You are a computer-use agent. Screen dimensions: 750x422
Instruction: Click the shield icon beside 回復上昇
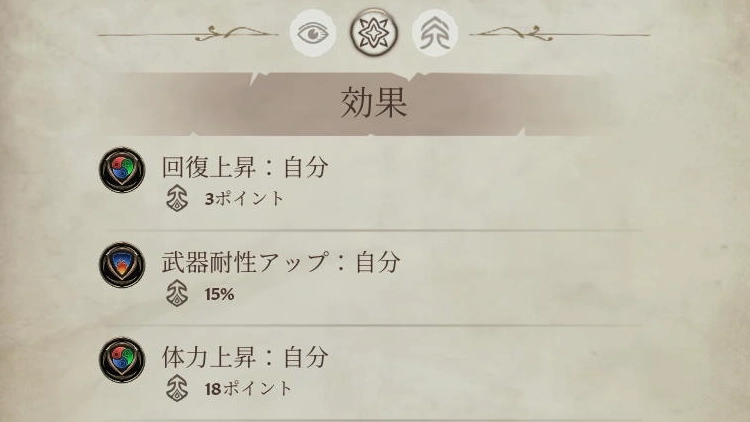pos(122,171)
